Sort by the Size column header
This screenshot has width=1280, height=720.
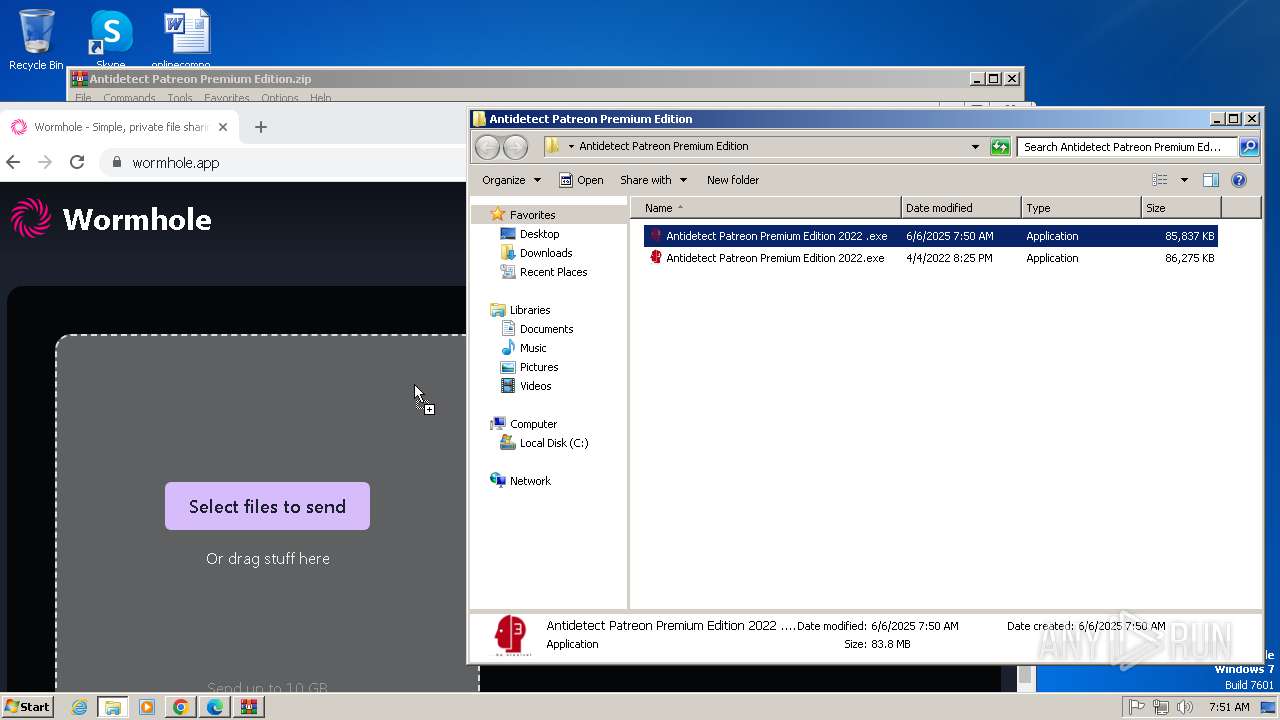[1181, 208]
